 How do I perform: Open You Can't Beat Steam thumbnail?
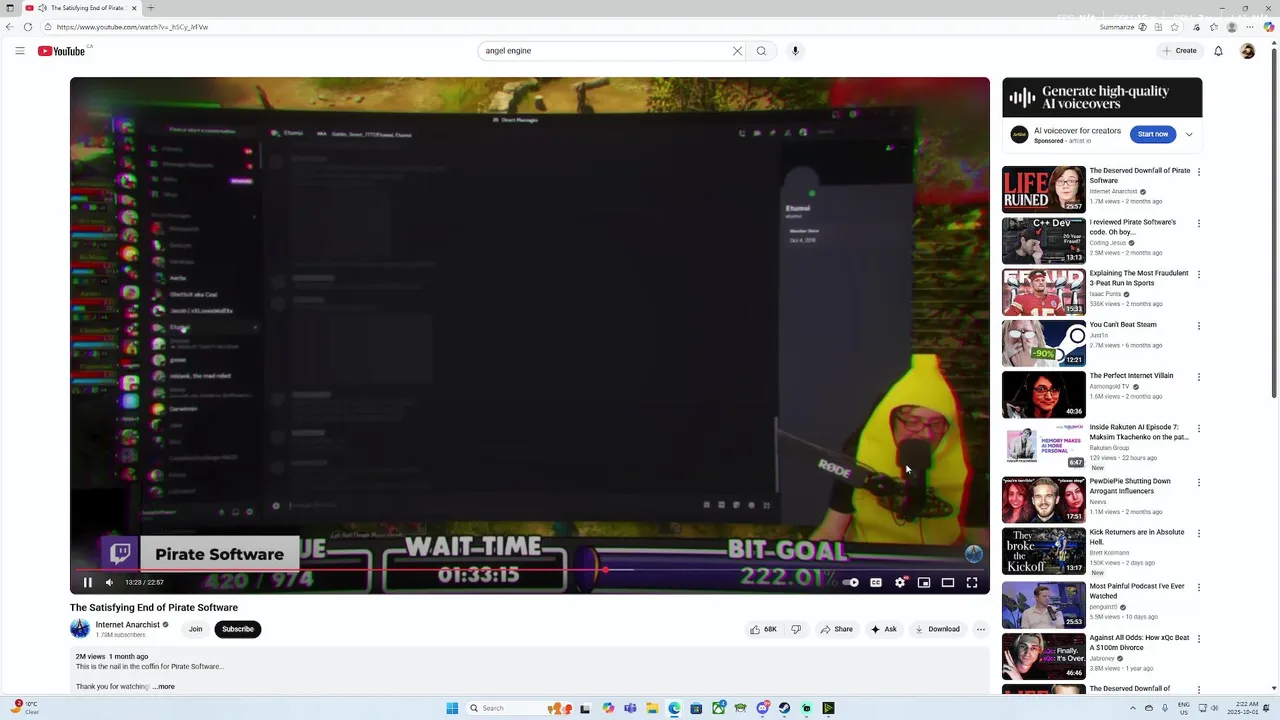[1043, 343]
